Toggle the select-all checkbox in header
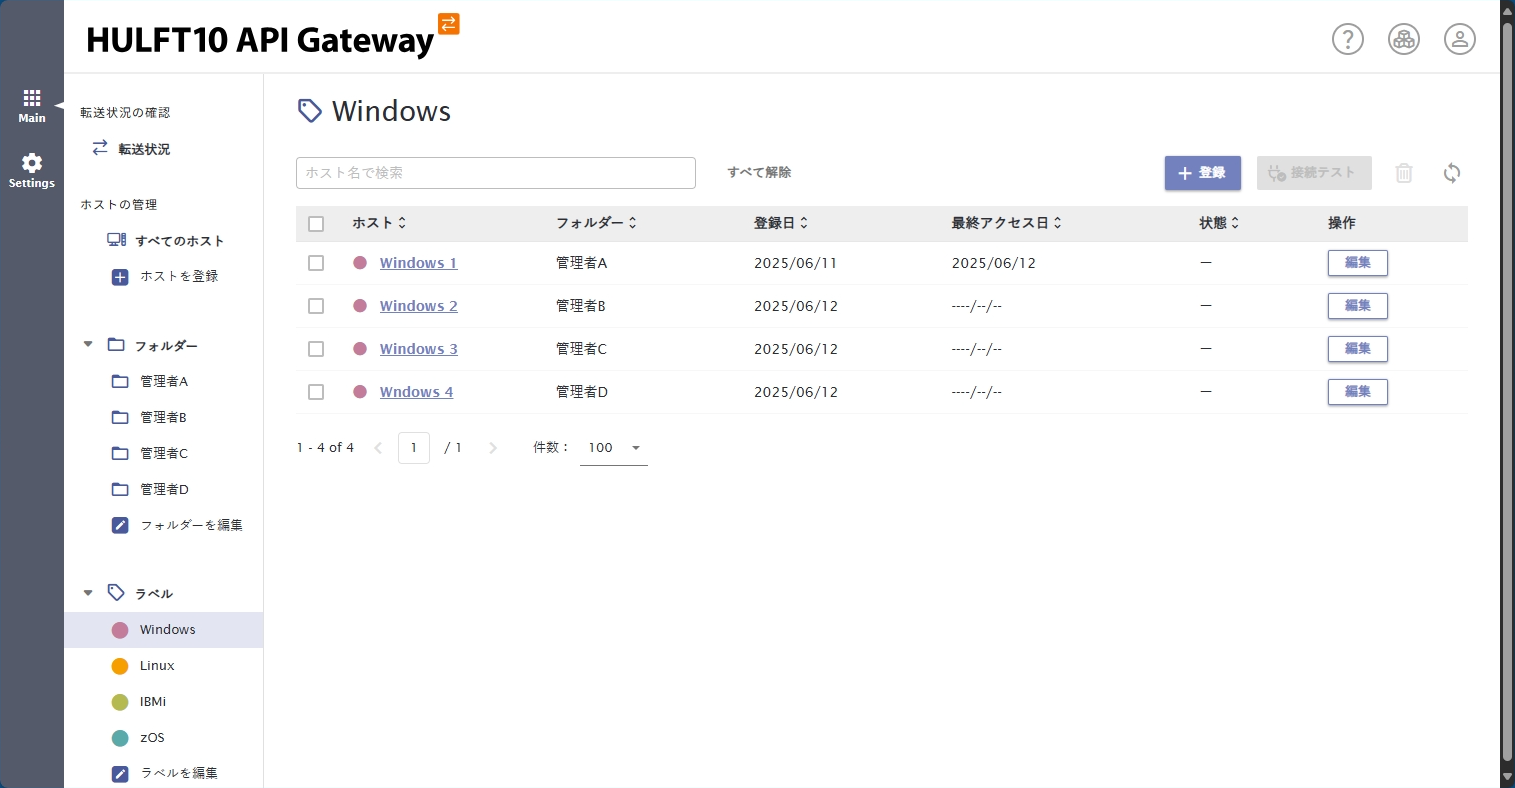The height and width of the screenshot is (788, 1515). pyautogui.click(x=316, y=224)
